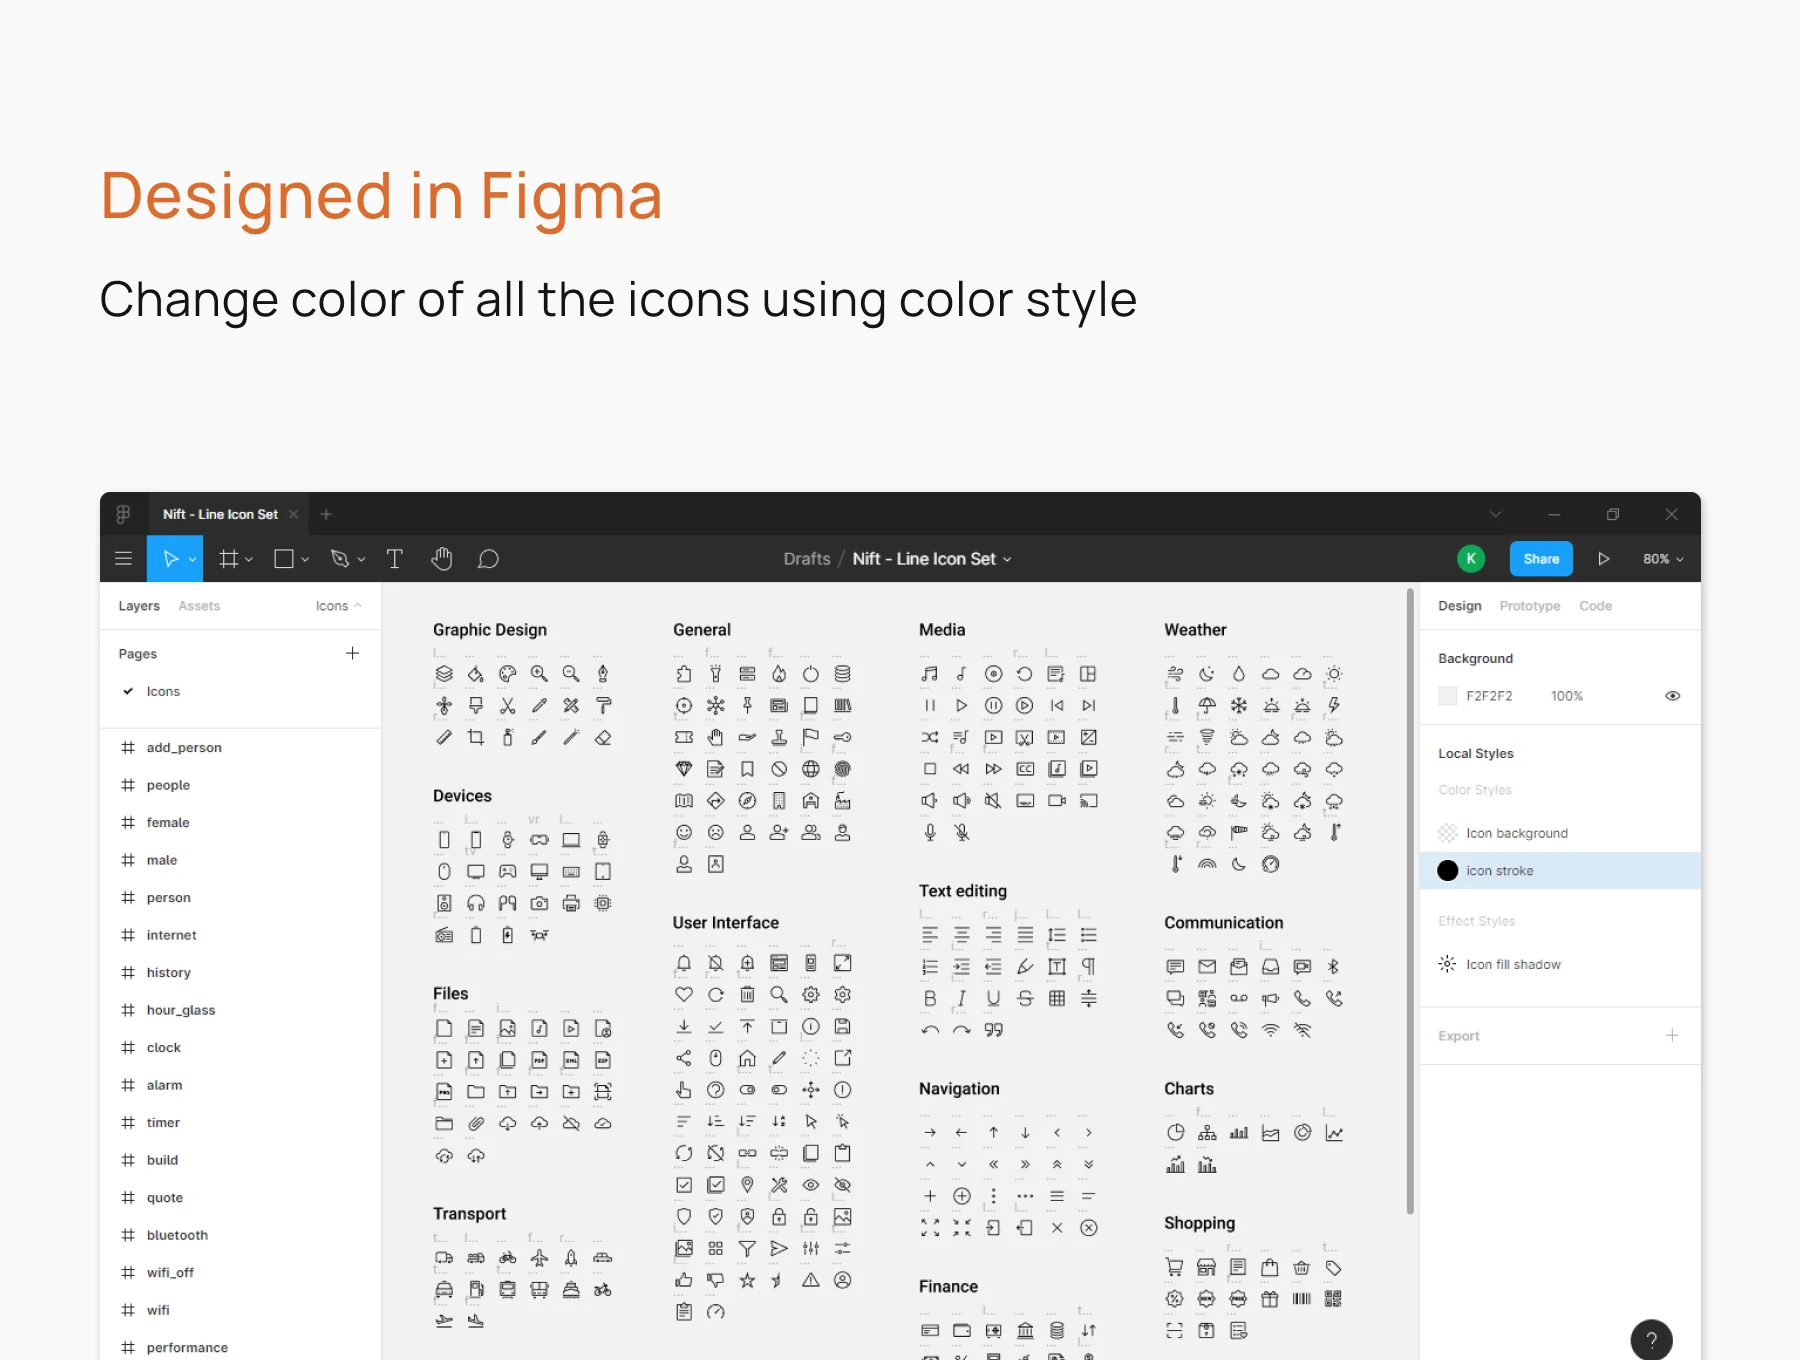Click the F2F2F2 background color swatch
Image resolution: width=1800 pixels, height=1360 pixels.
pyautogui.click(x=1447, y=696)
